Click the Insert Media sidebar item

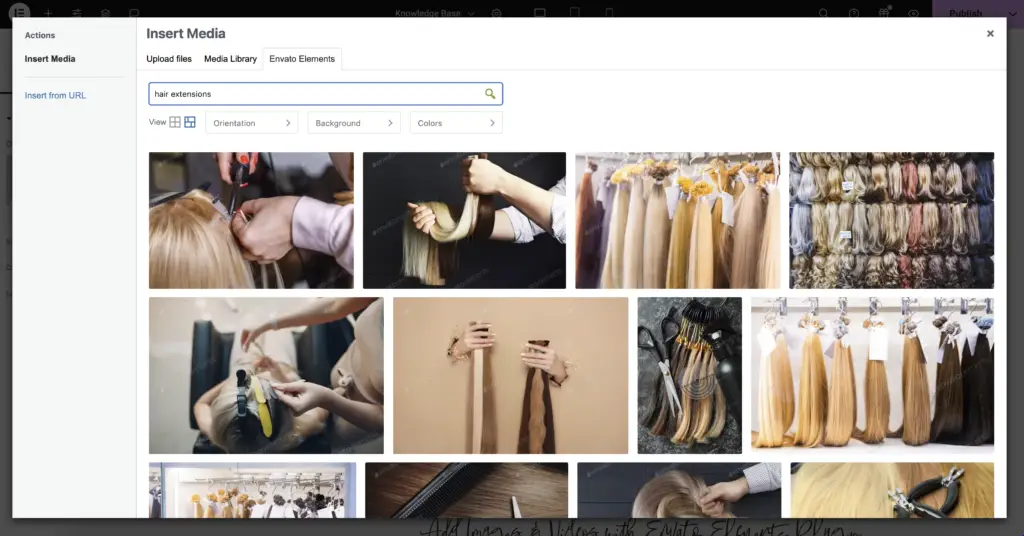pyautogui.click(x=50, y=59)
